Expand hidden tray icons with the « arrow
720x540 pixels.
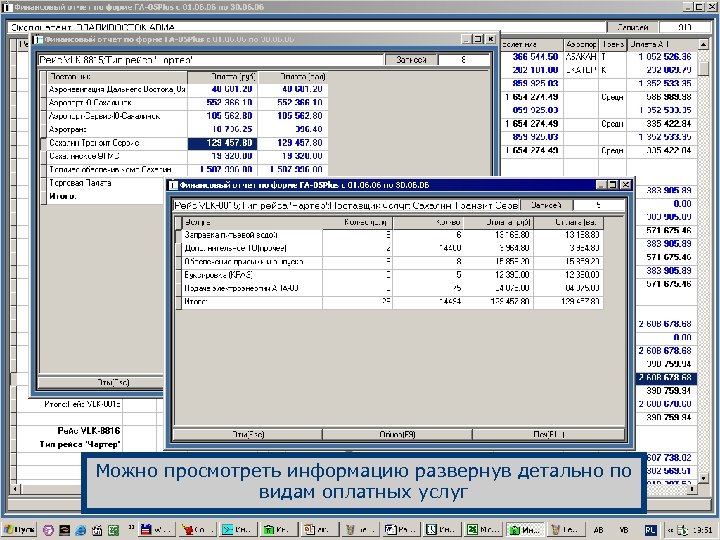tap(671, 529)
